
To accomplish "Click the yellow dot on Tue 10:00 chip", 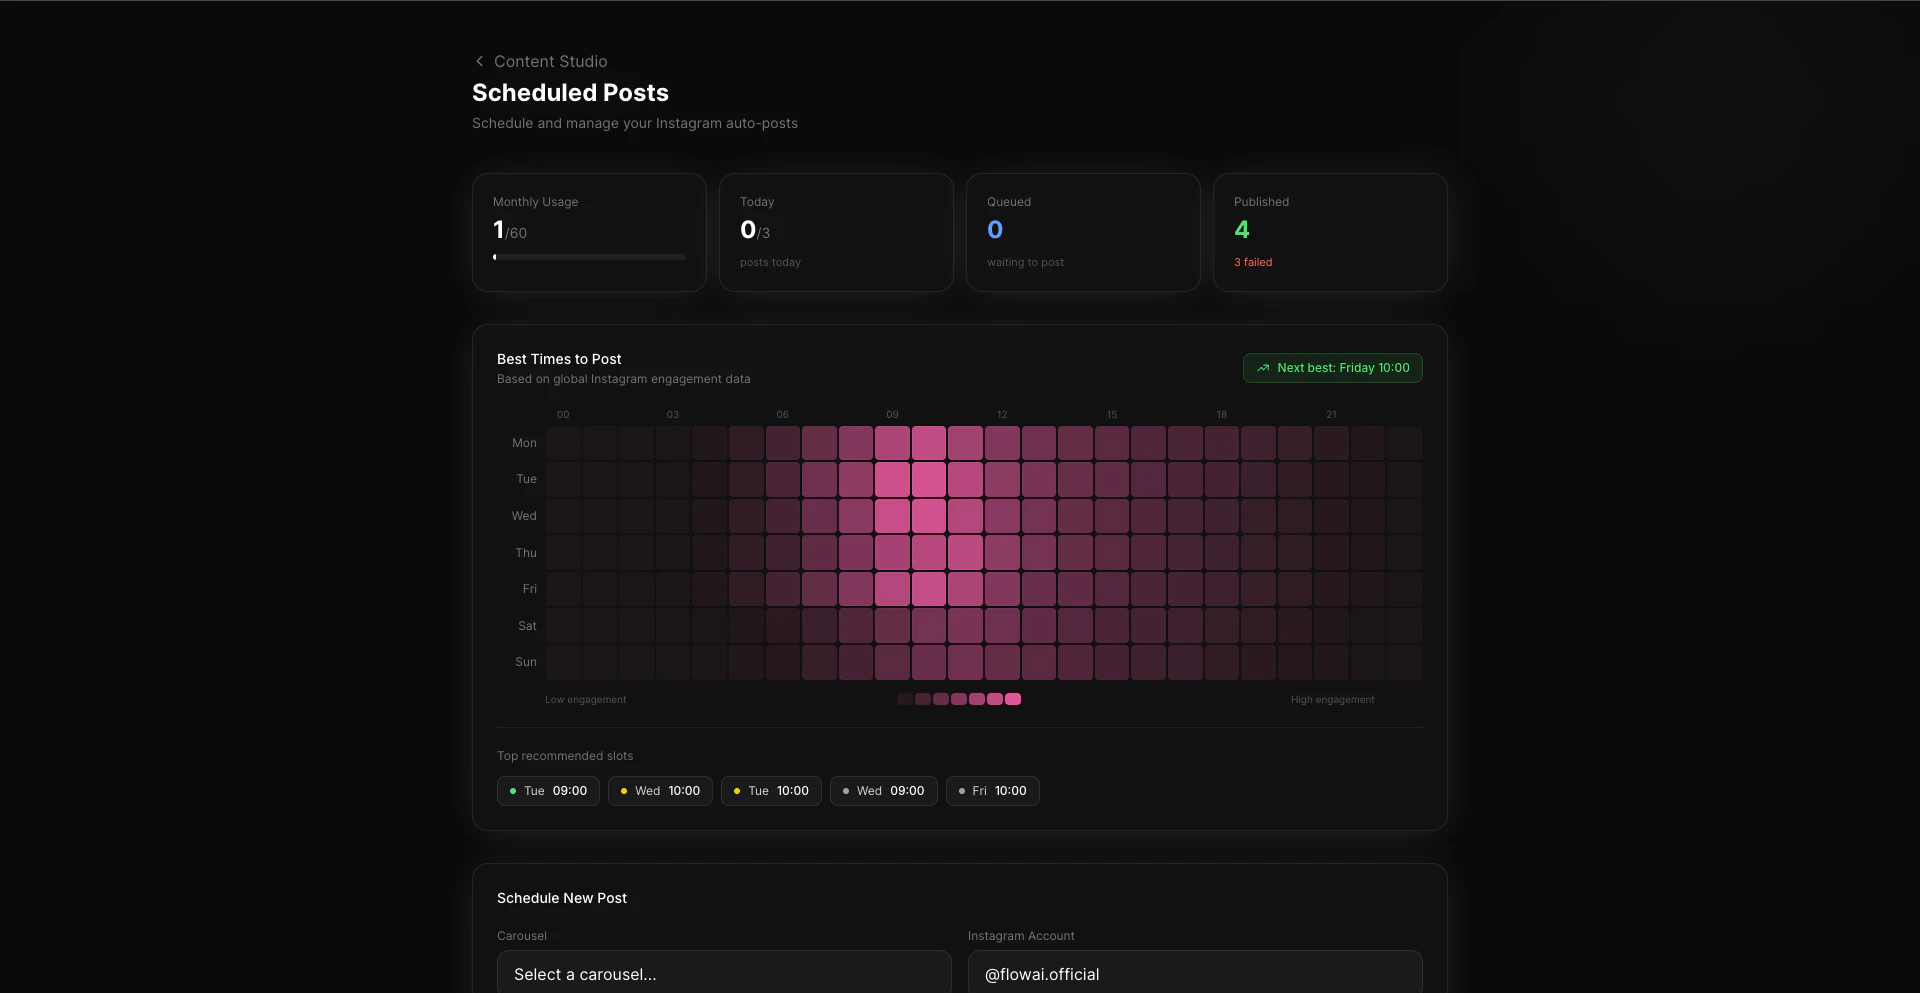I will (737, 791).
